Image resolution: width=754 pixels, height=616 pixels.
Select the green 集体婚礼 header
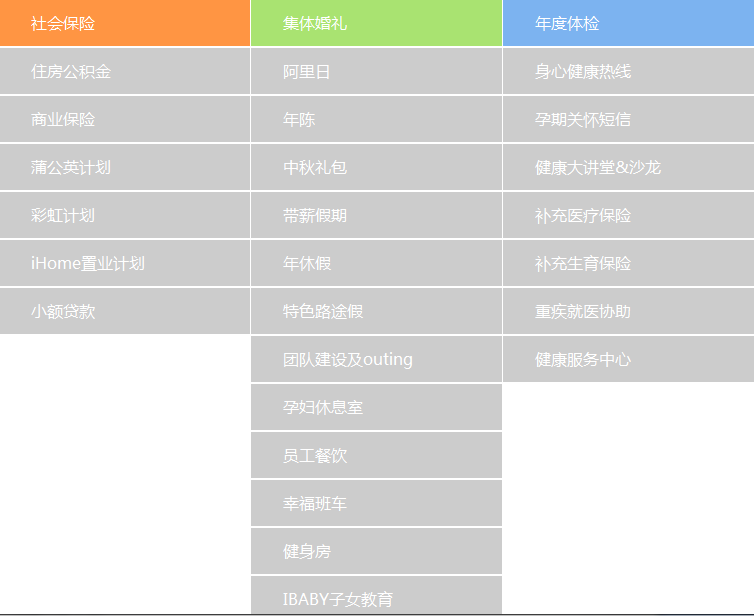tap(376, 23)
